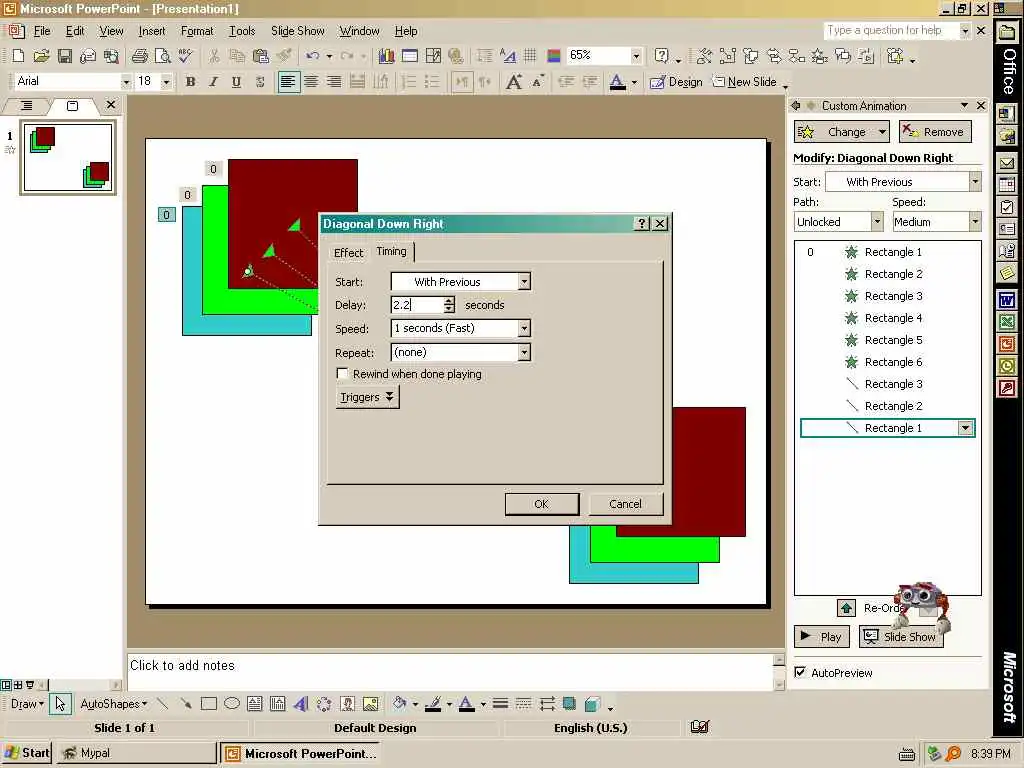
Task: Insert WordArt from the drawing toolbar
Action: click(300, 704)
